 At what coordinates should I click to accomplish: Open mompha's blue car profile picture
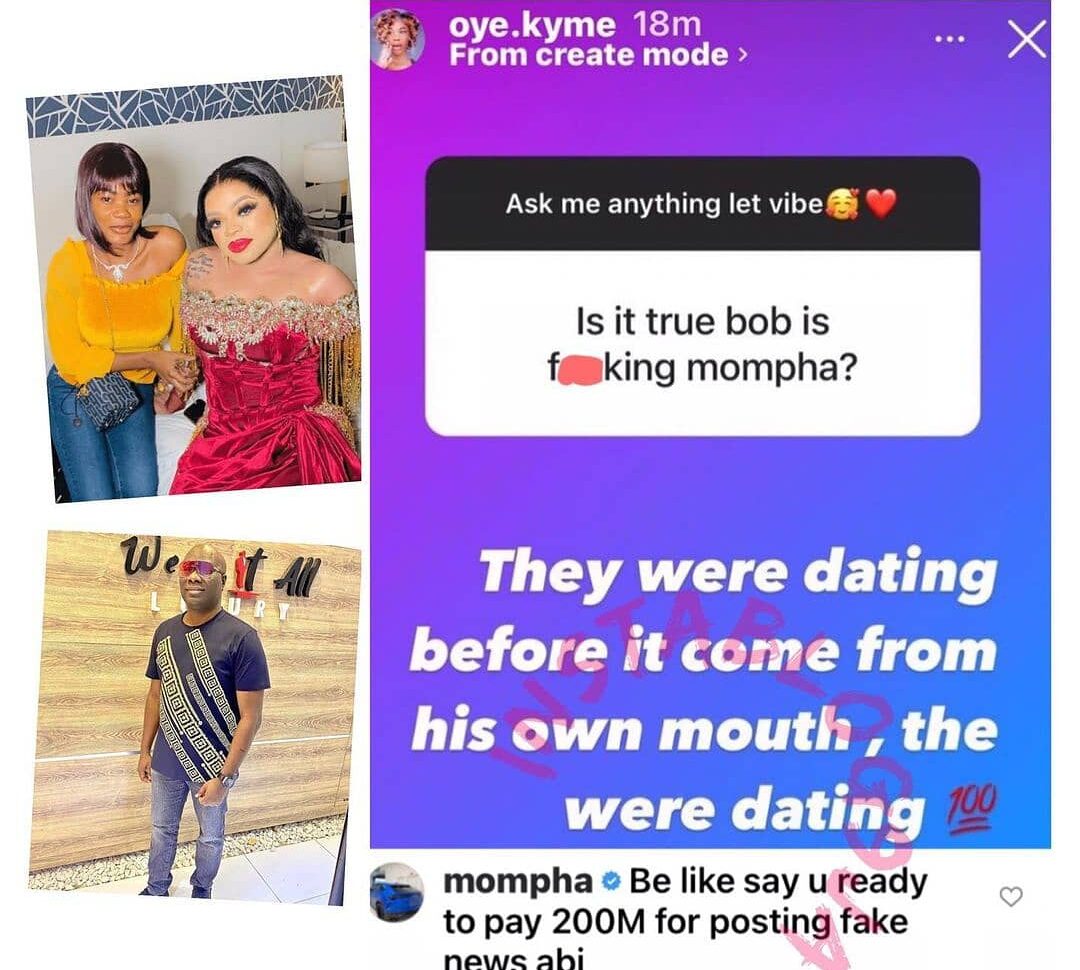(397, 894)
